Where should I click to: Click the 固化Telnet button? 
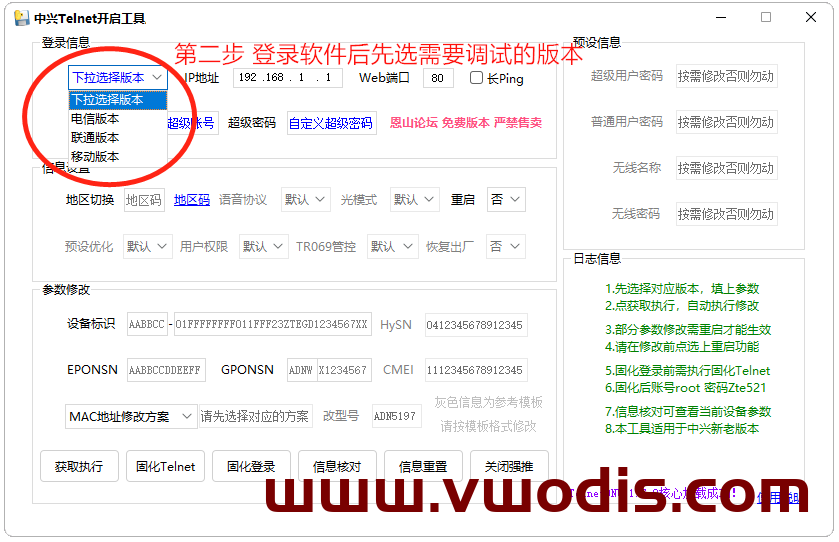pyautogui.click(x=165, y=467)
